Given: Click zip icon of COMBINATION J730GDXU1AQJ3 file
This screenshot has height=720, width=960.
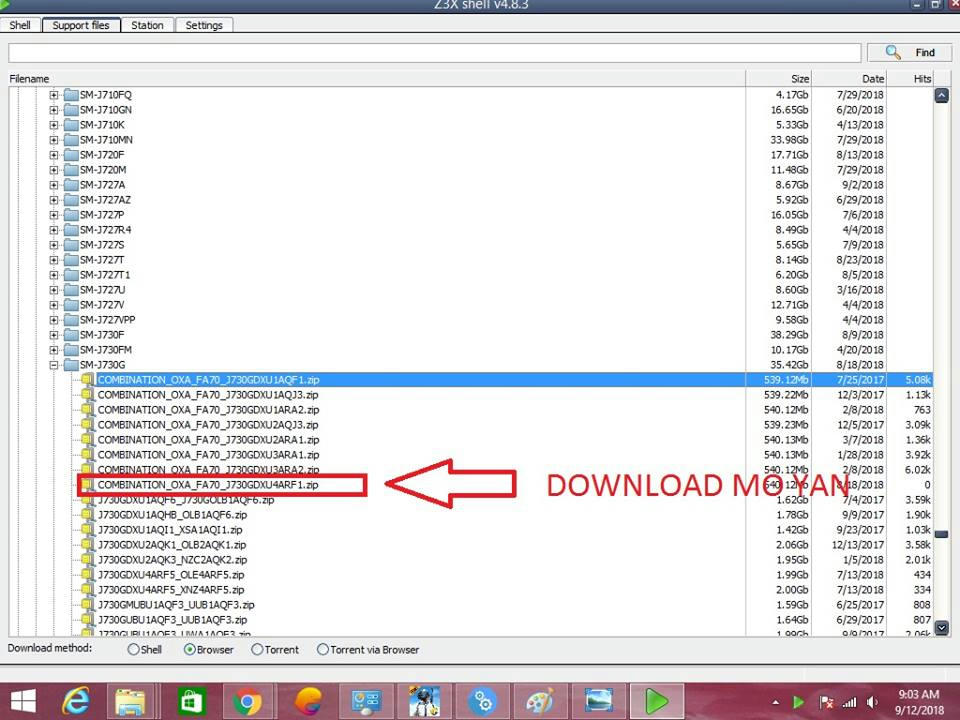Looking at the screenshot, I should [88, 395].
